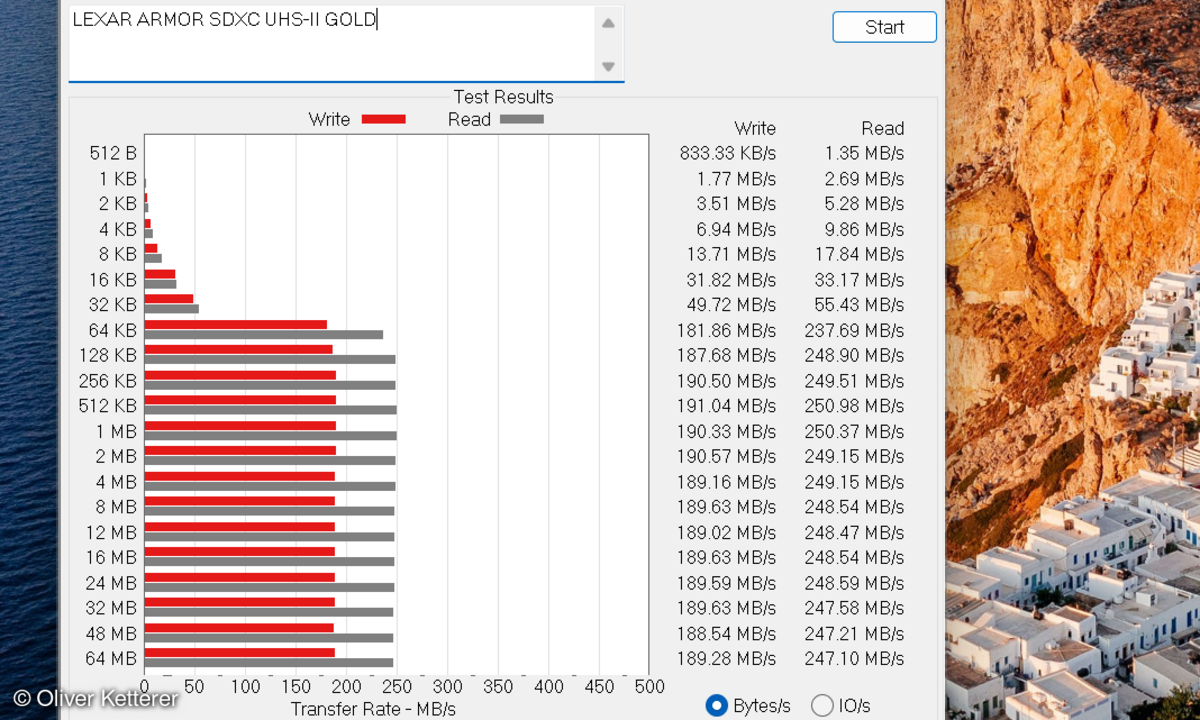Click the Read column header above the values
The image size is (1200, 720).
tap(883, 128)
